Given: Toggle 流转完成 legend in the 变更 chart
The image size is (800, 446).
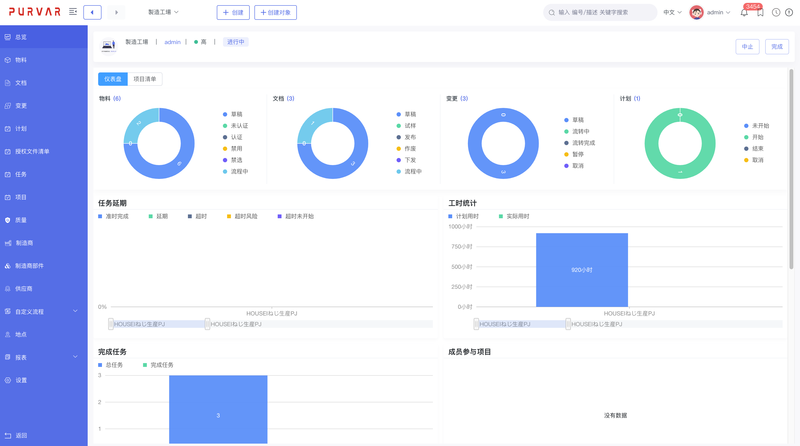Looking at the screenshot, I should [580, 143].
